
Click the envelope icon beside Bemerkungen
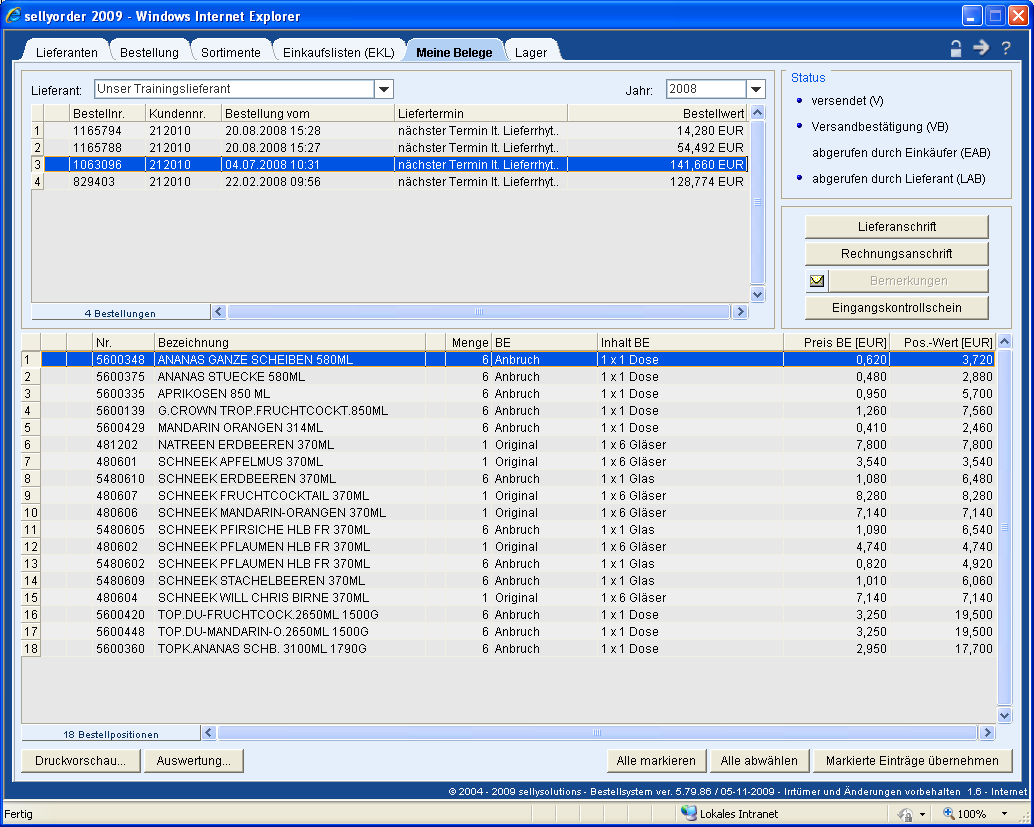(816, 281)
